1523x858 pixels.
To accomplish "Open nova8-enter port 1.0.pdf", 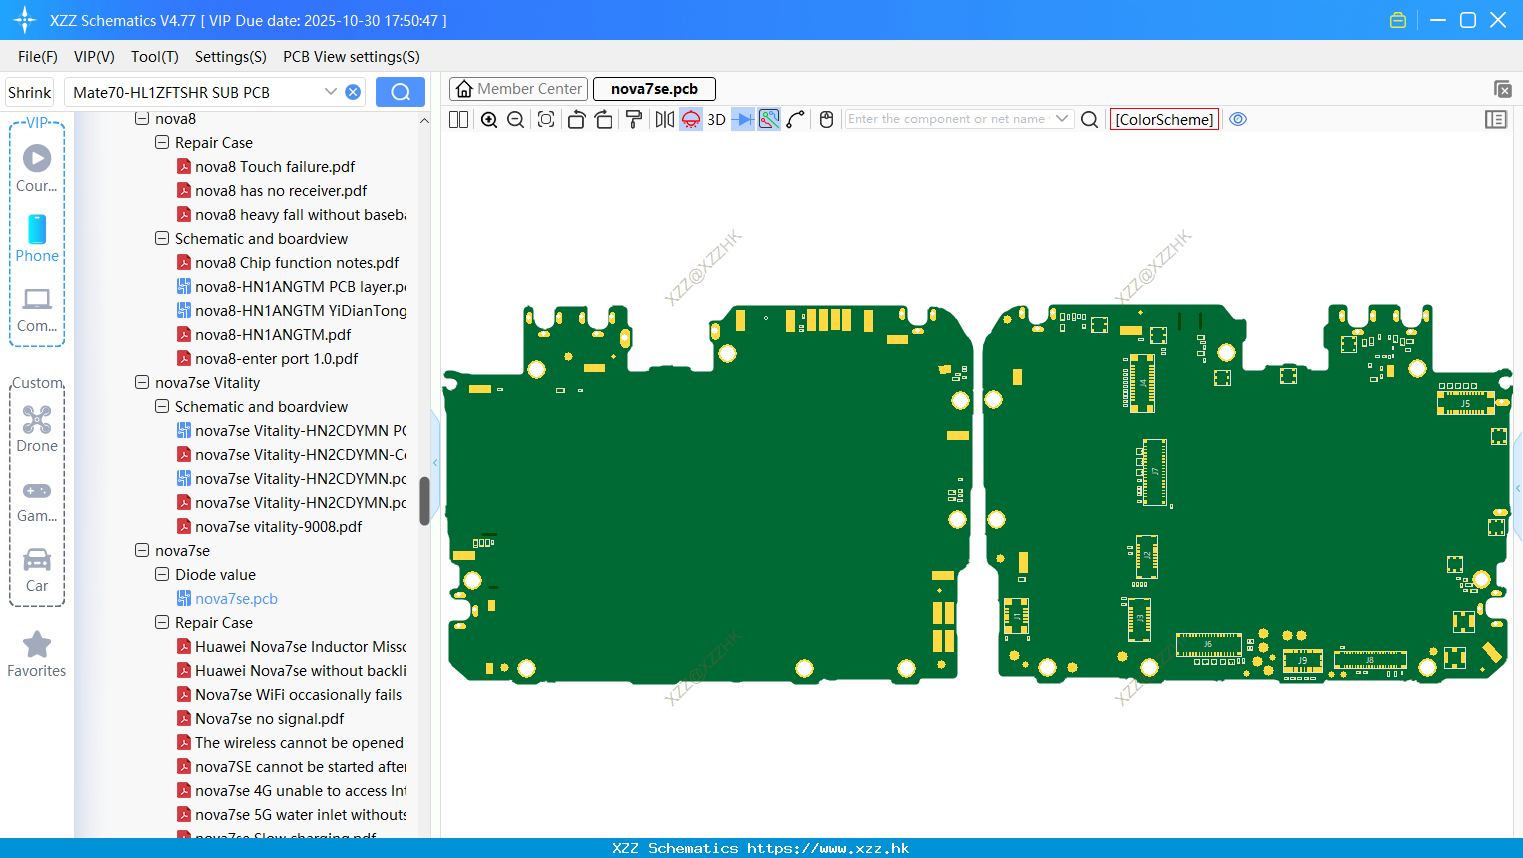I will (x=276, y=359).
